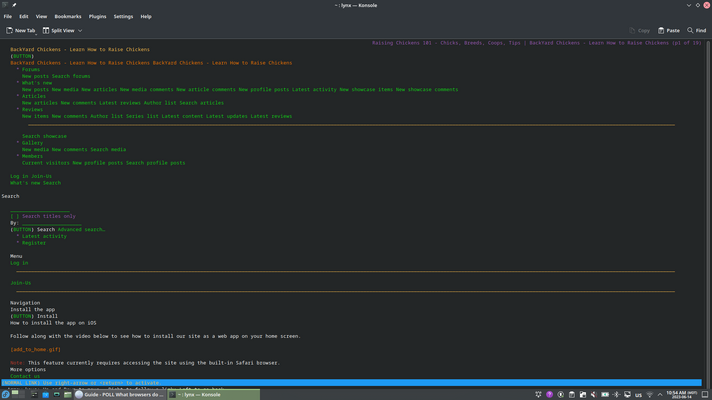Click the 'Contact us' link
This screenshot has width=712, height=400.
click(x=25, y=376)
